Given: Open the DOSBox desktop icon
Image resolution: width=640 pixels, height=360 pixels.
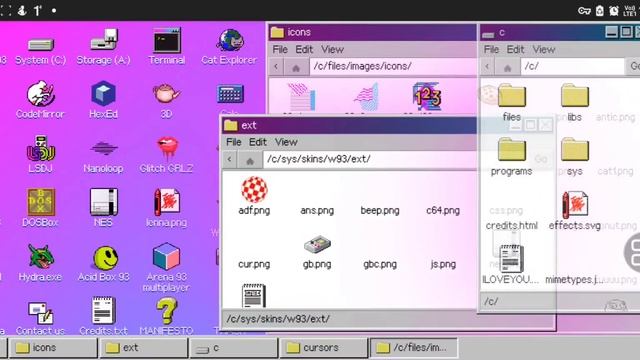Looking at the screenshot, I should tap(40, 208).
